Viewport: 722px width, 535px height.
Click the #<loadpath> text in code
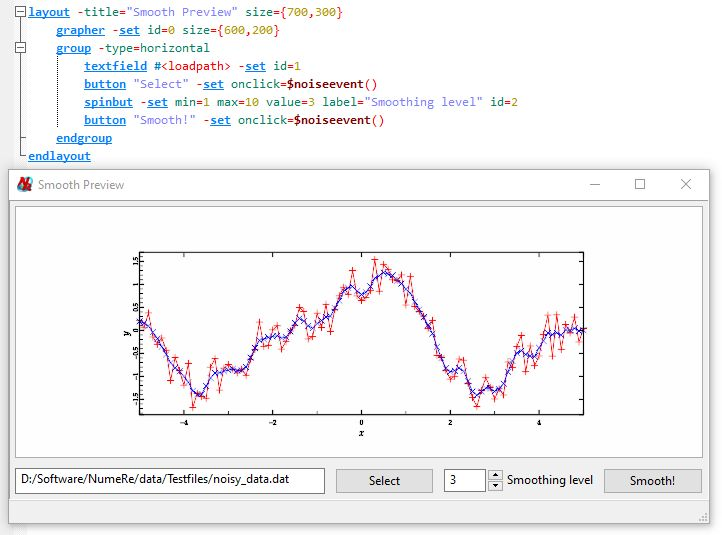(192, 66)
